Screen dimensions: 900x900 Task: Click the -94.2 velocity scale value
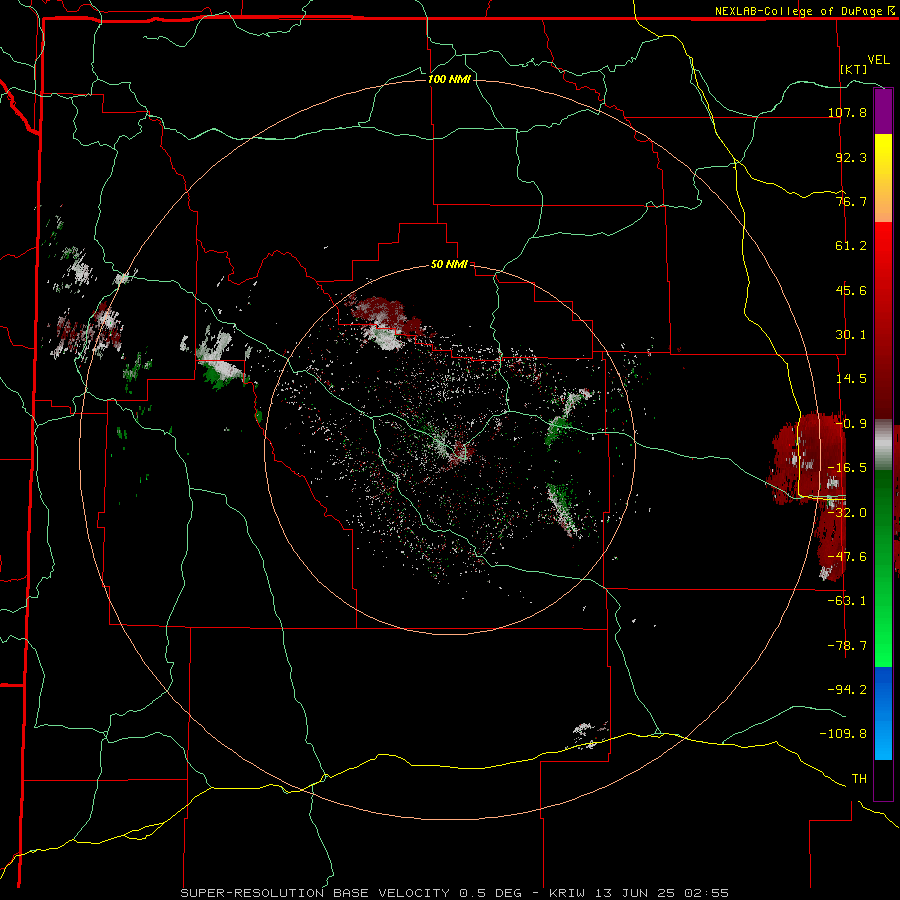847,689
